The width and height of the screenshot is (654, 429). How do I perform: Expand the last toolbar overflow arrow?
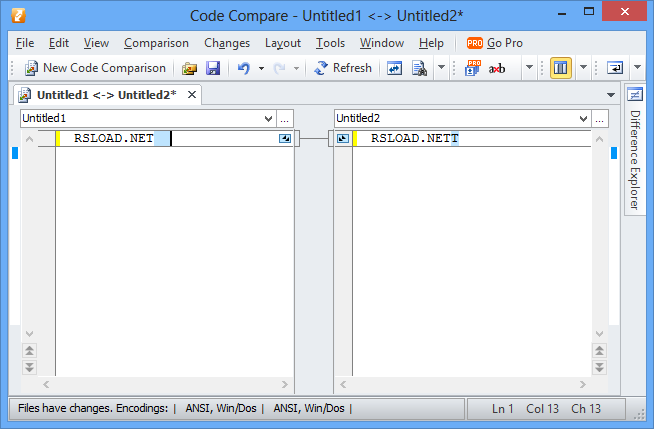[x=637, y=67]
